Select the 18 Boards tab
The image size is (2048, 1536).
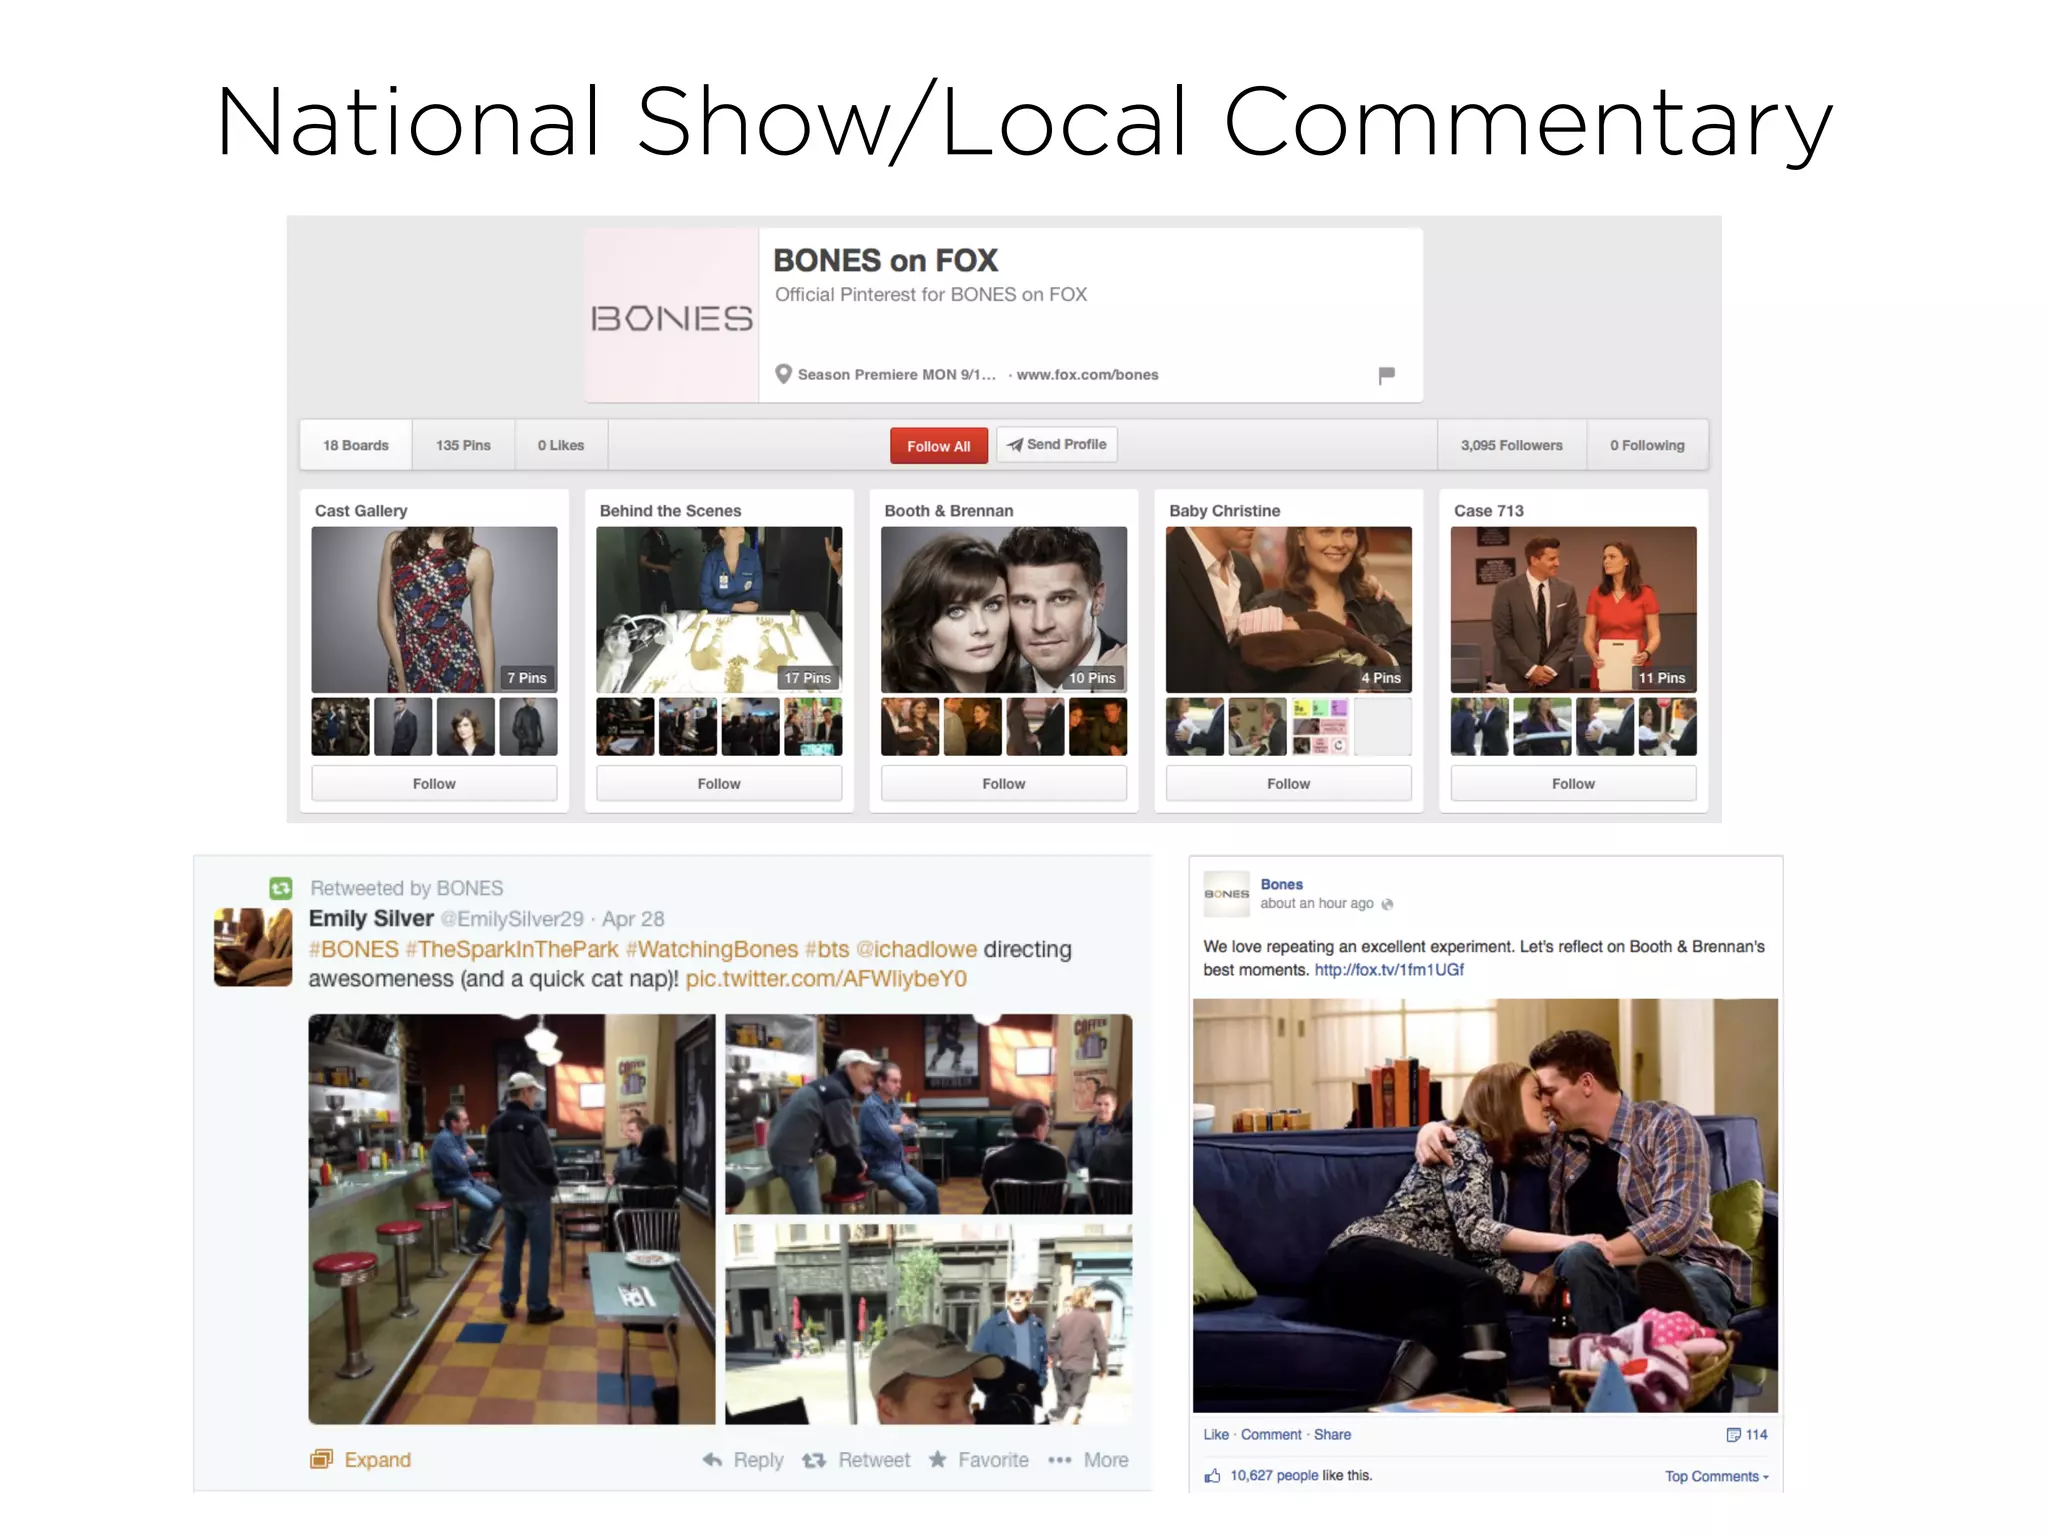(x=356, y=445)
